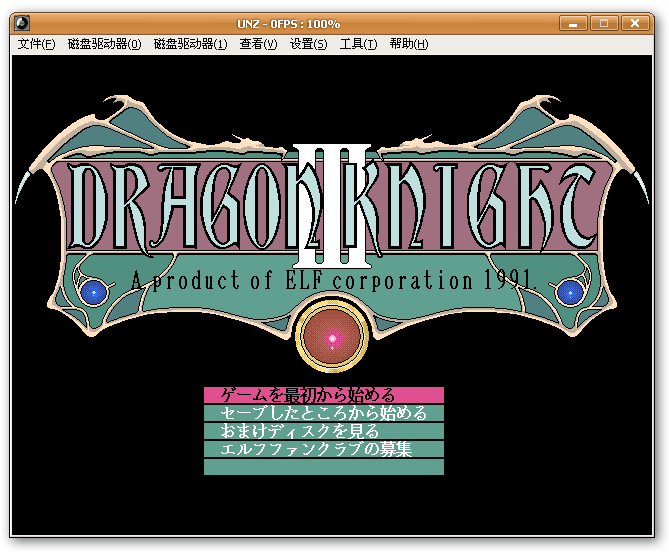This screenshot has width=669, height=552.
Task: Minimize the UNZ window
Action: [573, 23]
